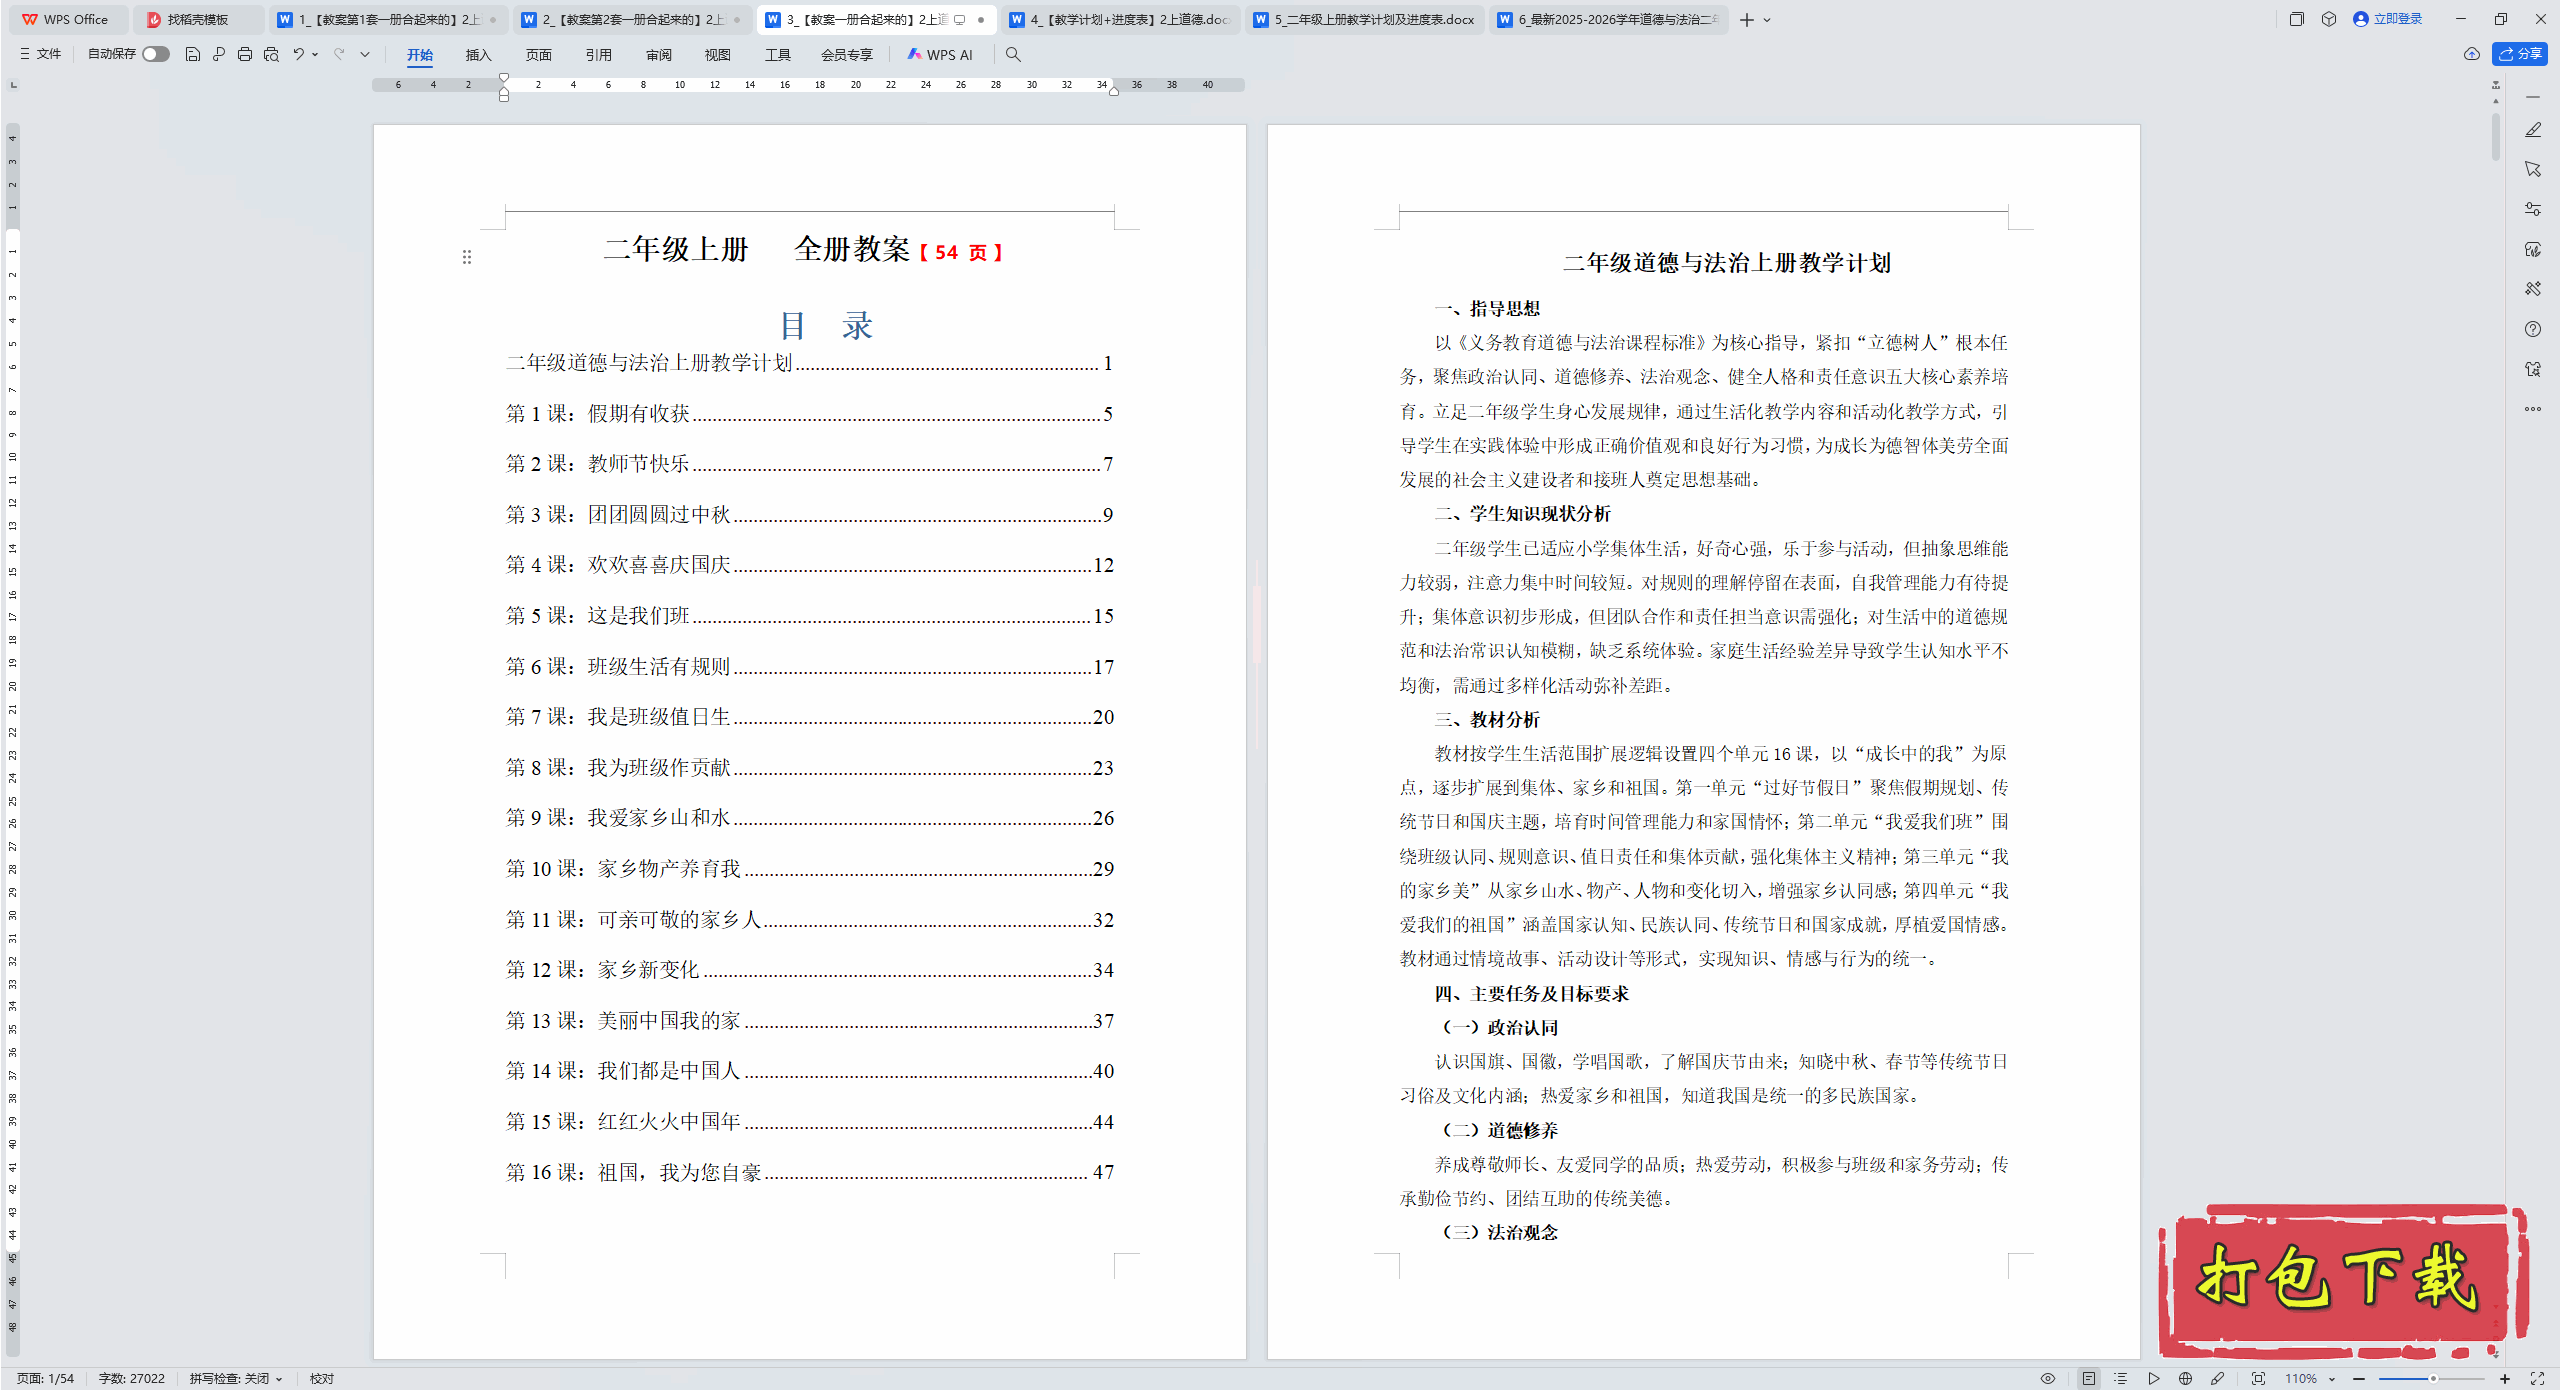Enter full screen mode from the status bar
This screenshot has height=1390, width=2560.
click(x=2537, y=1378)
